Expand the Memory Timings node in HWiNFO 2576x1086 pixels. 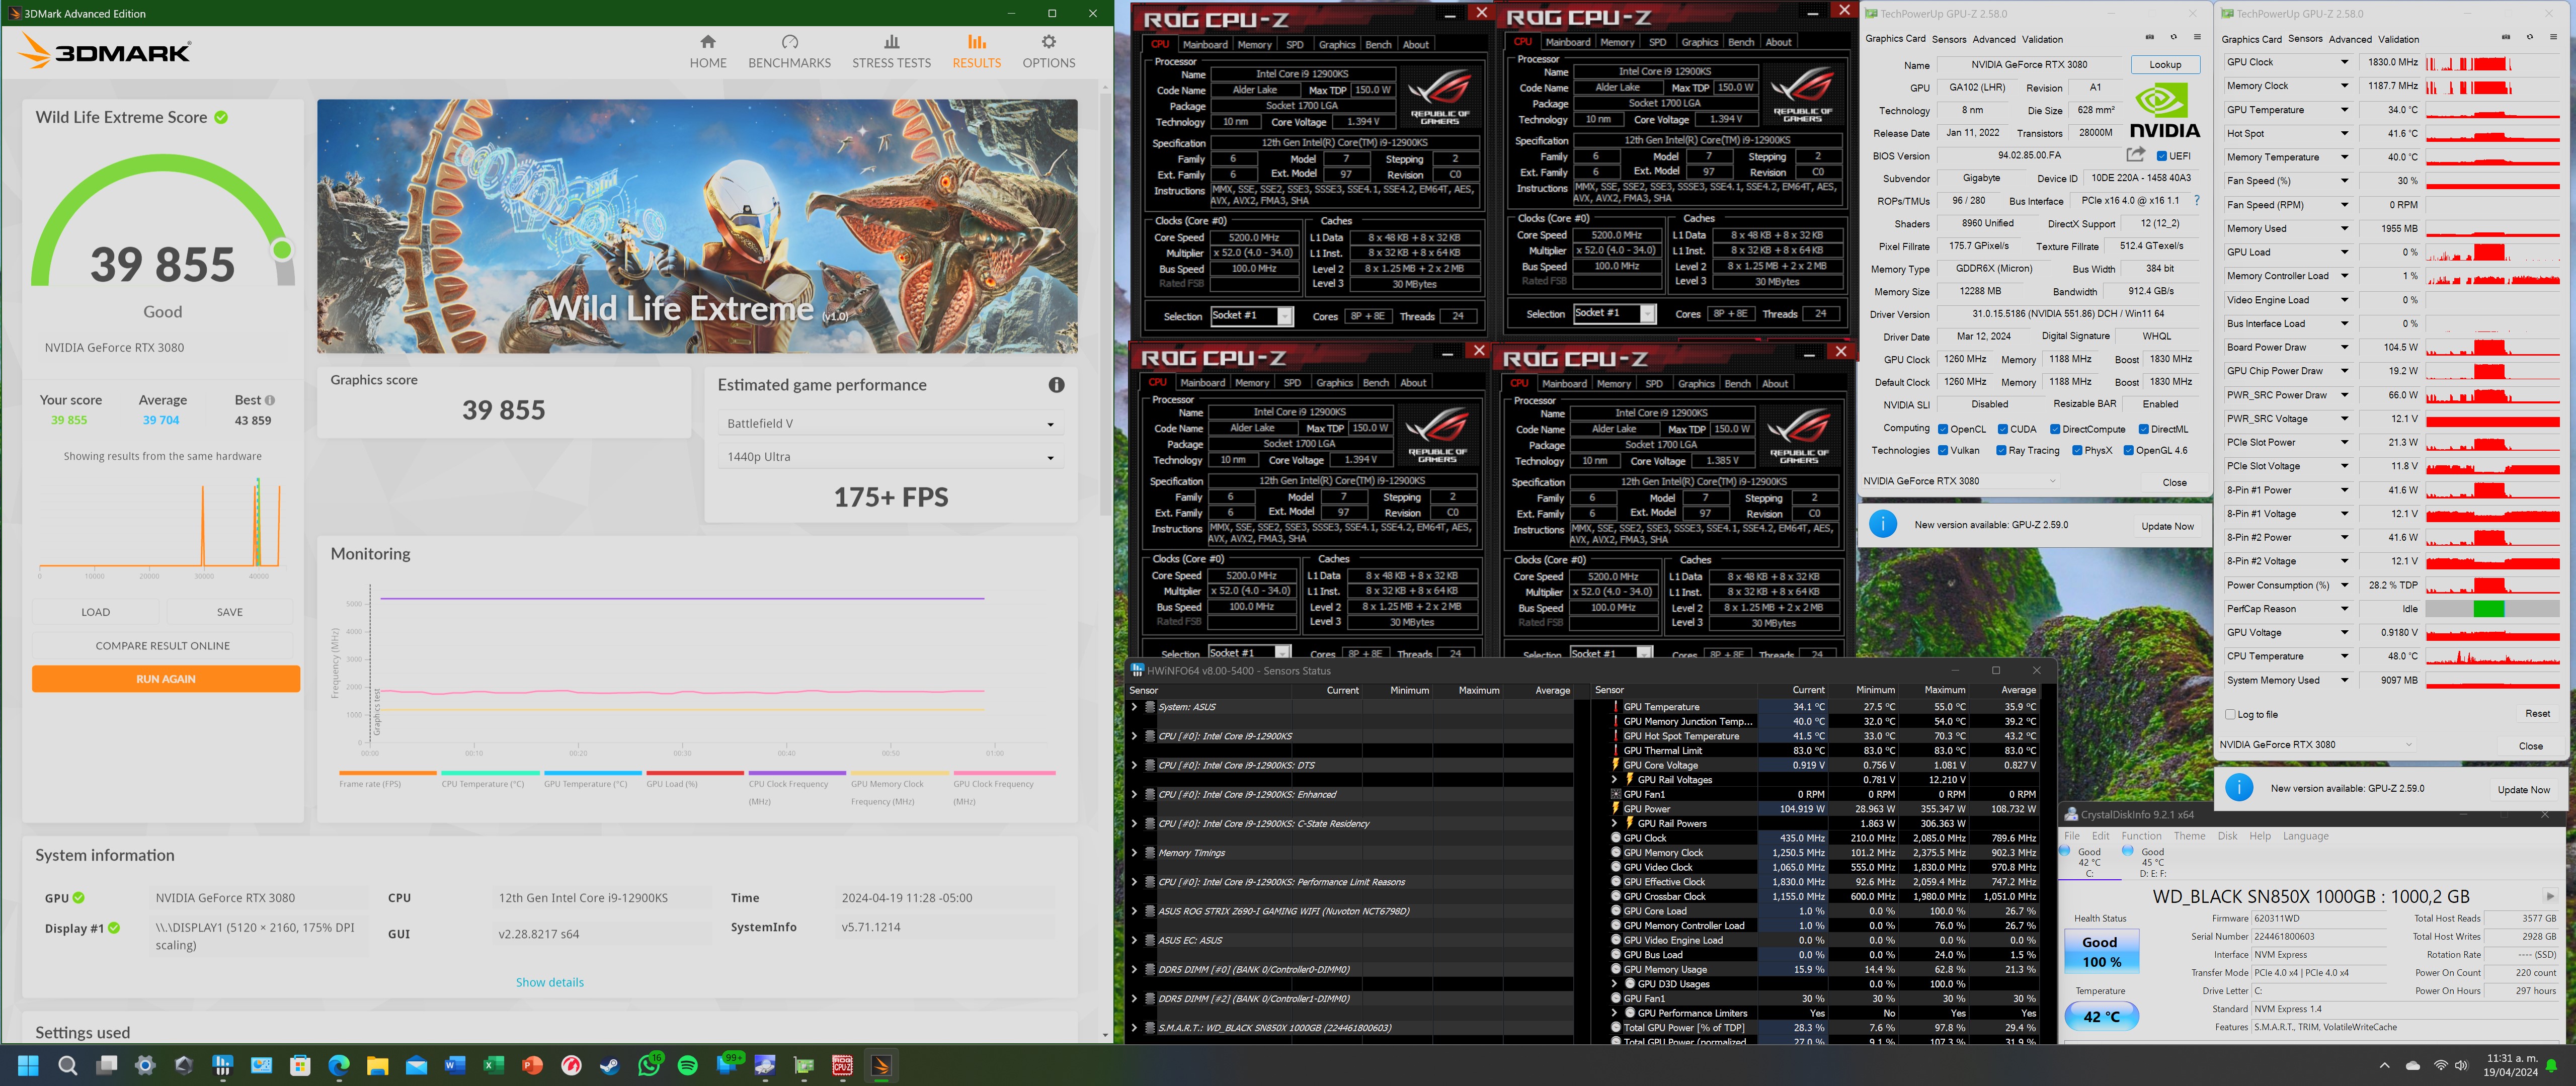pyautogui.click(x=1134, y=853)
